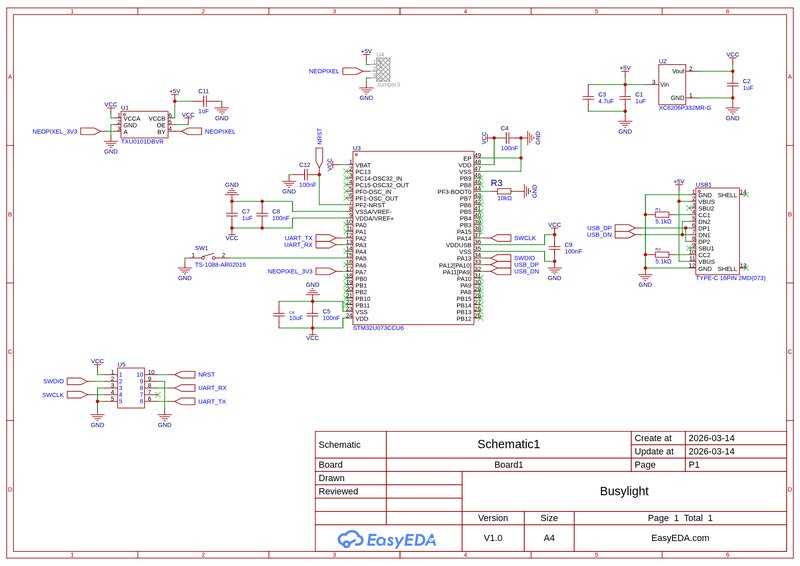Click the VDDA/VREF+ pin label
This screenshot has height=566, width=800.
[x=374, y=218]
